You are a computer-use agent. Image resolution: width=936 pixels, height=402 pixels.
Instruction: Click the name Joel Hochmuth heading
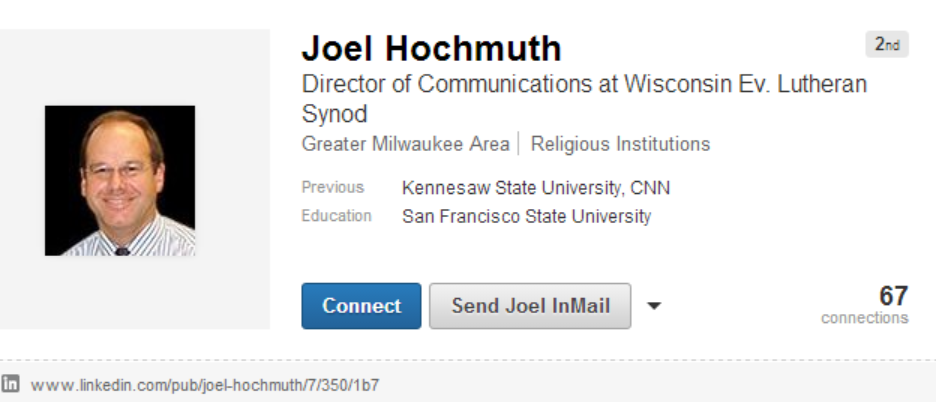[x=431, y=48]
